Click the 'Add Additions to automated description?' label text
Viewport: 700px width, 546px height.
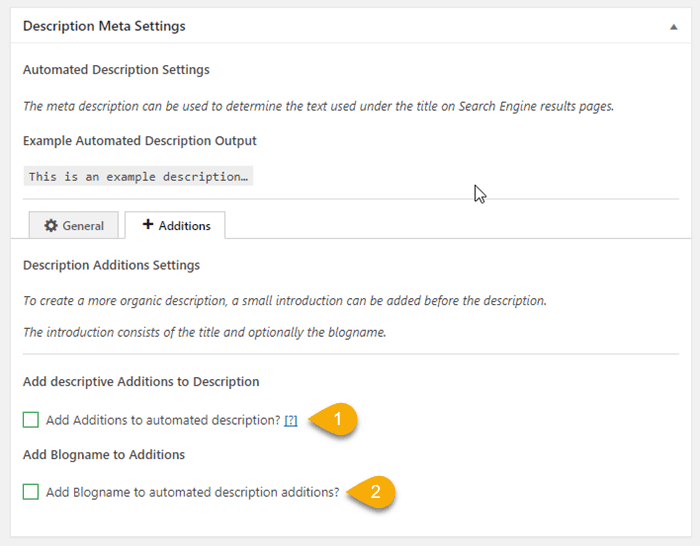(163, 420)
